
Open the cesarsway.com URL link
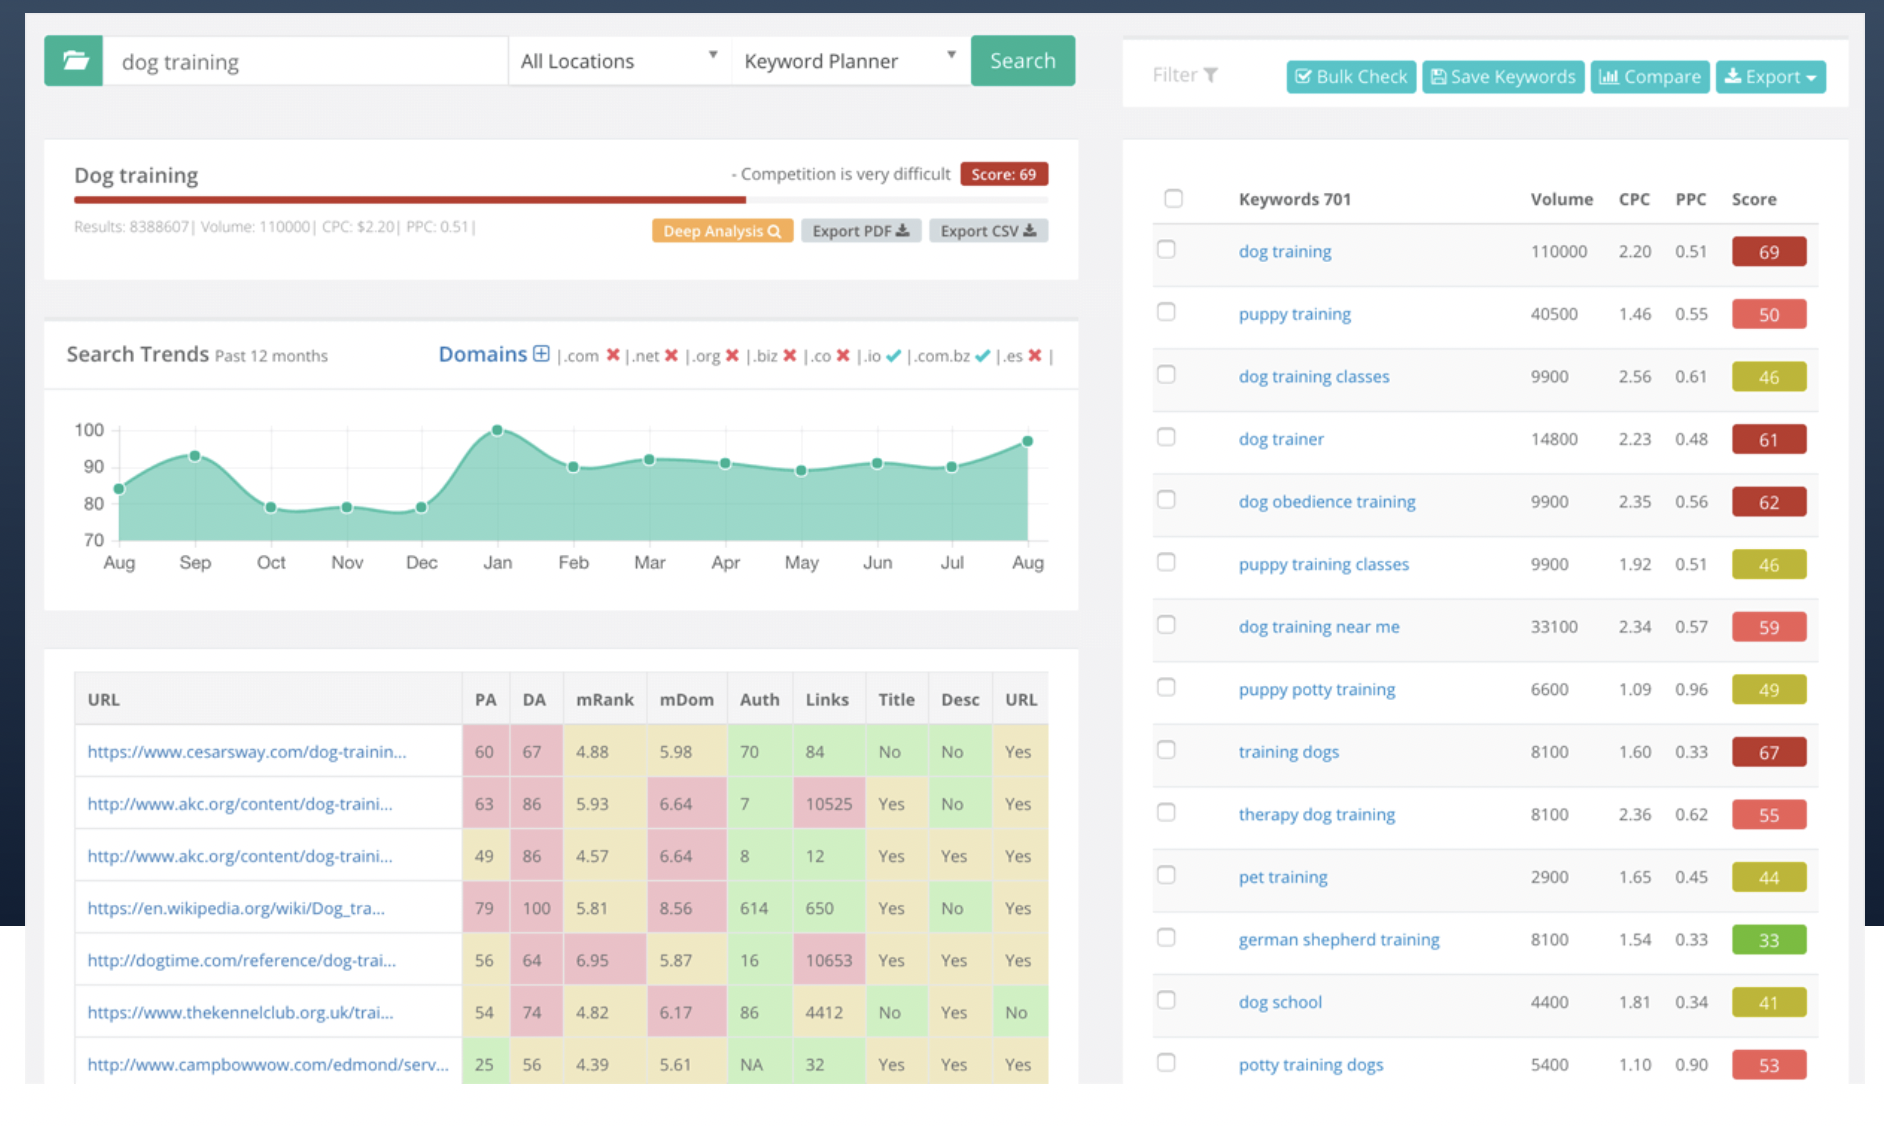pyautogui.click(x=247, y=752)
